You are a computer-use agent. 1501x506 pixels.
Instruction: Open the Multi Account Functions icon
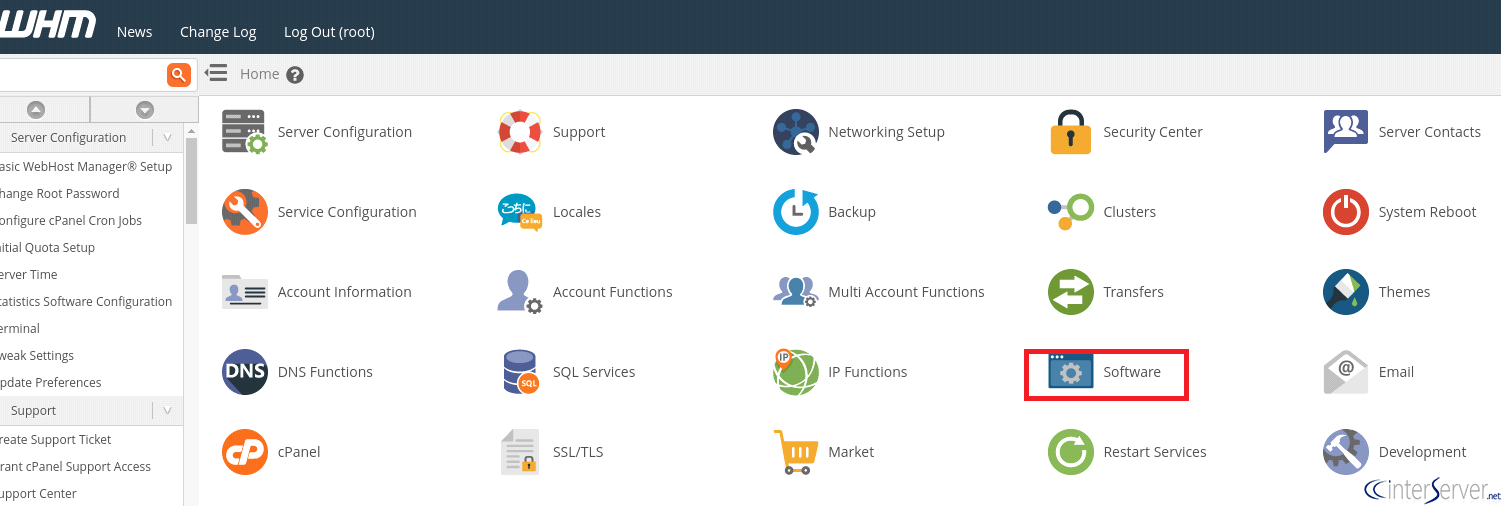(x=796, y=291)
